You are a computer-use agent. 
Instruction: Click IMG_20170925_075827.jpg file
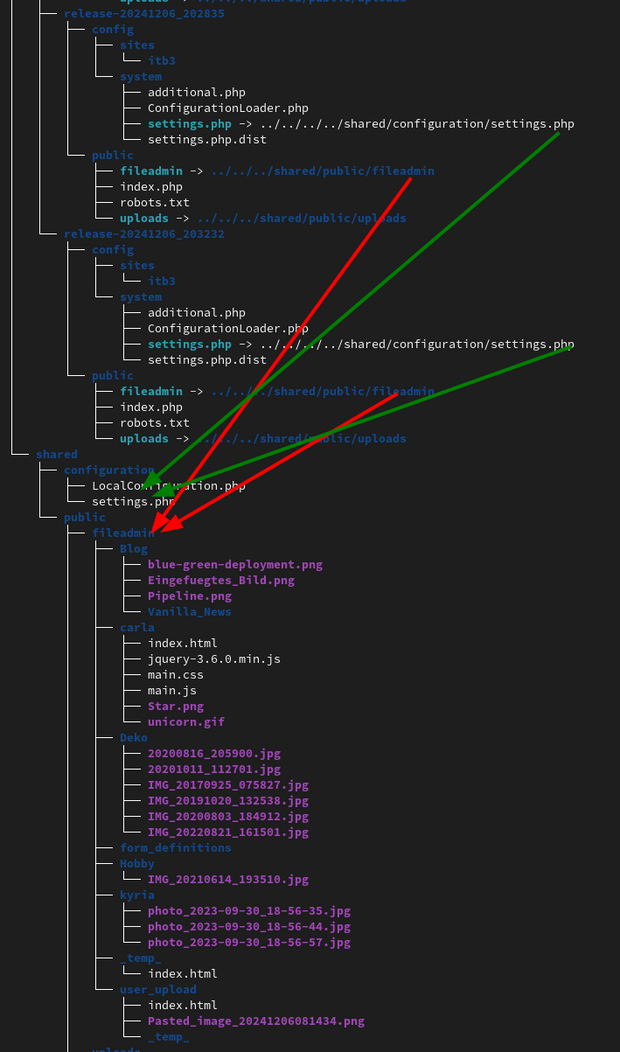228,785
